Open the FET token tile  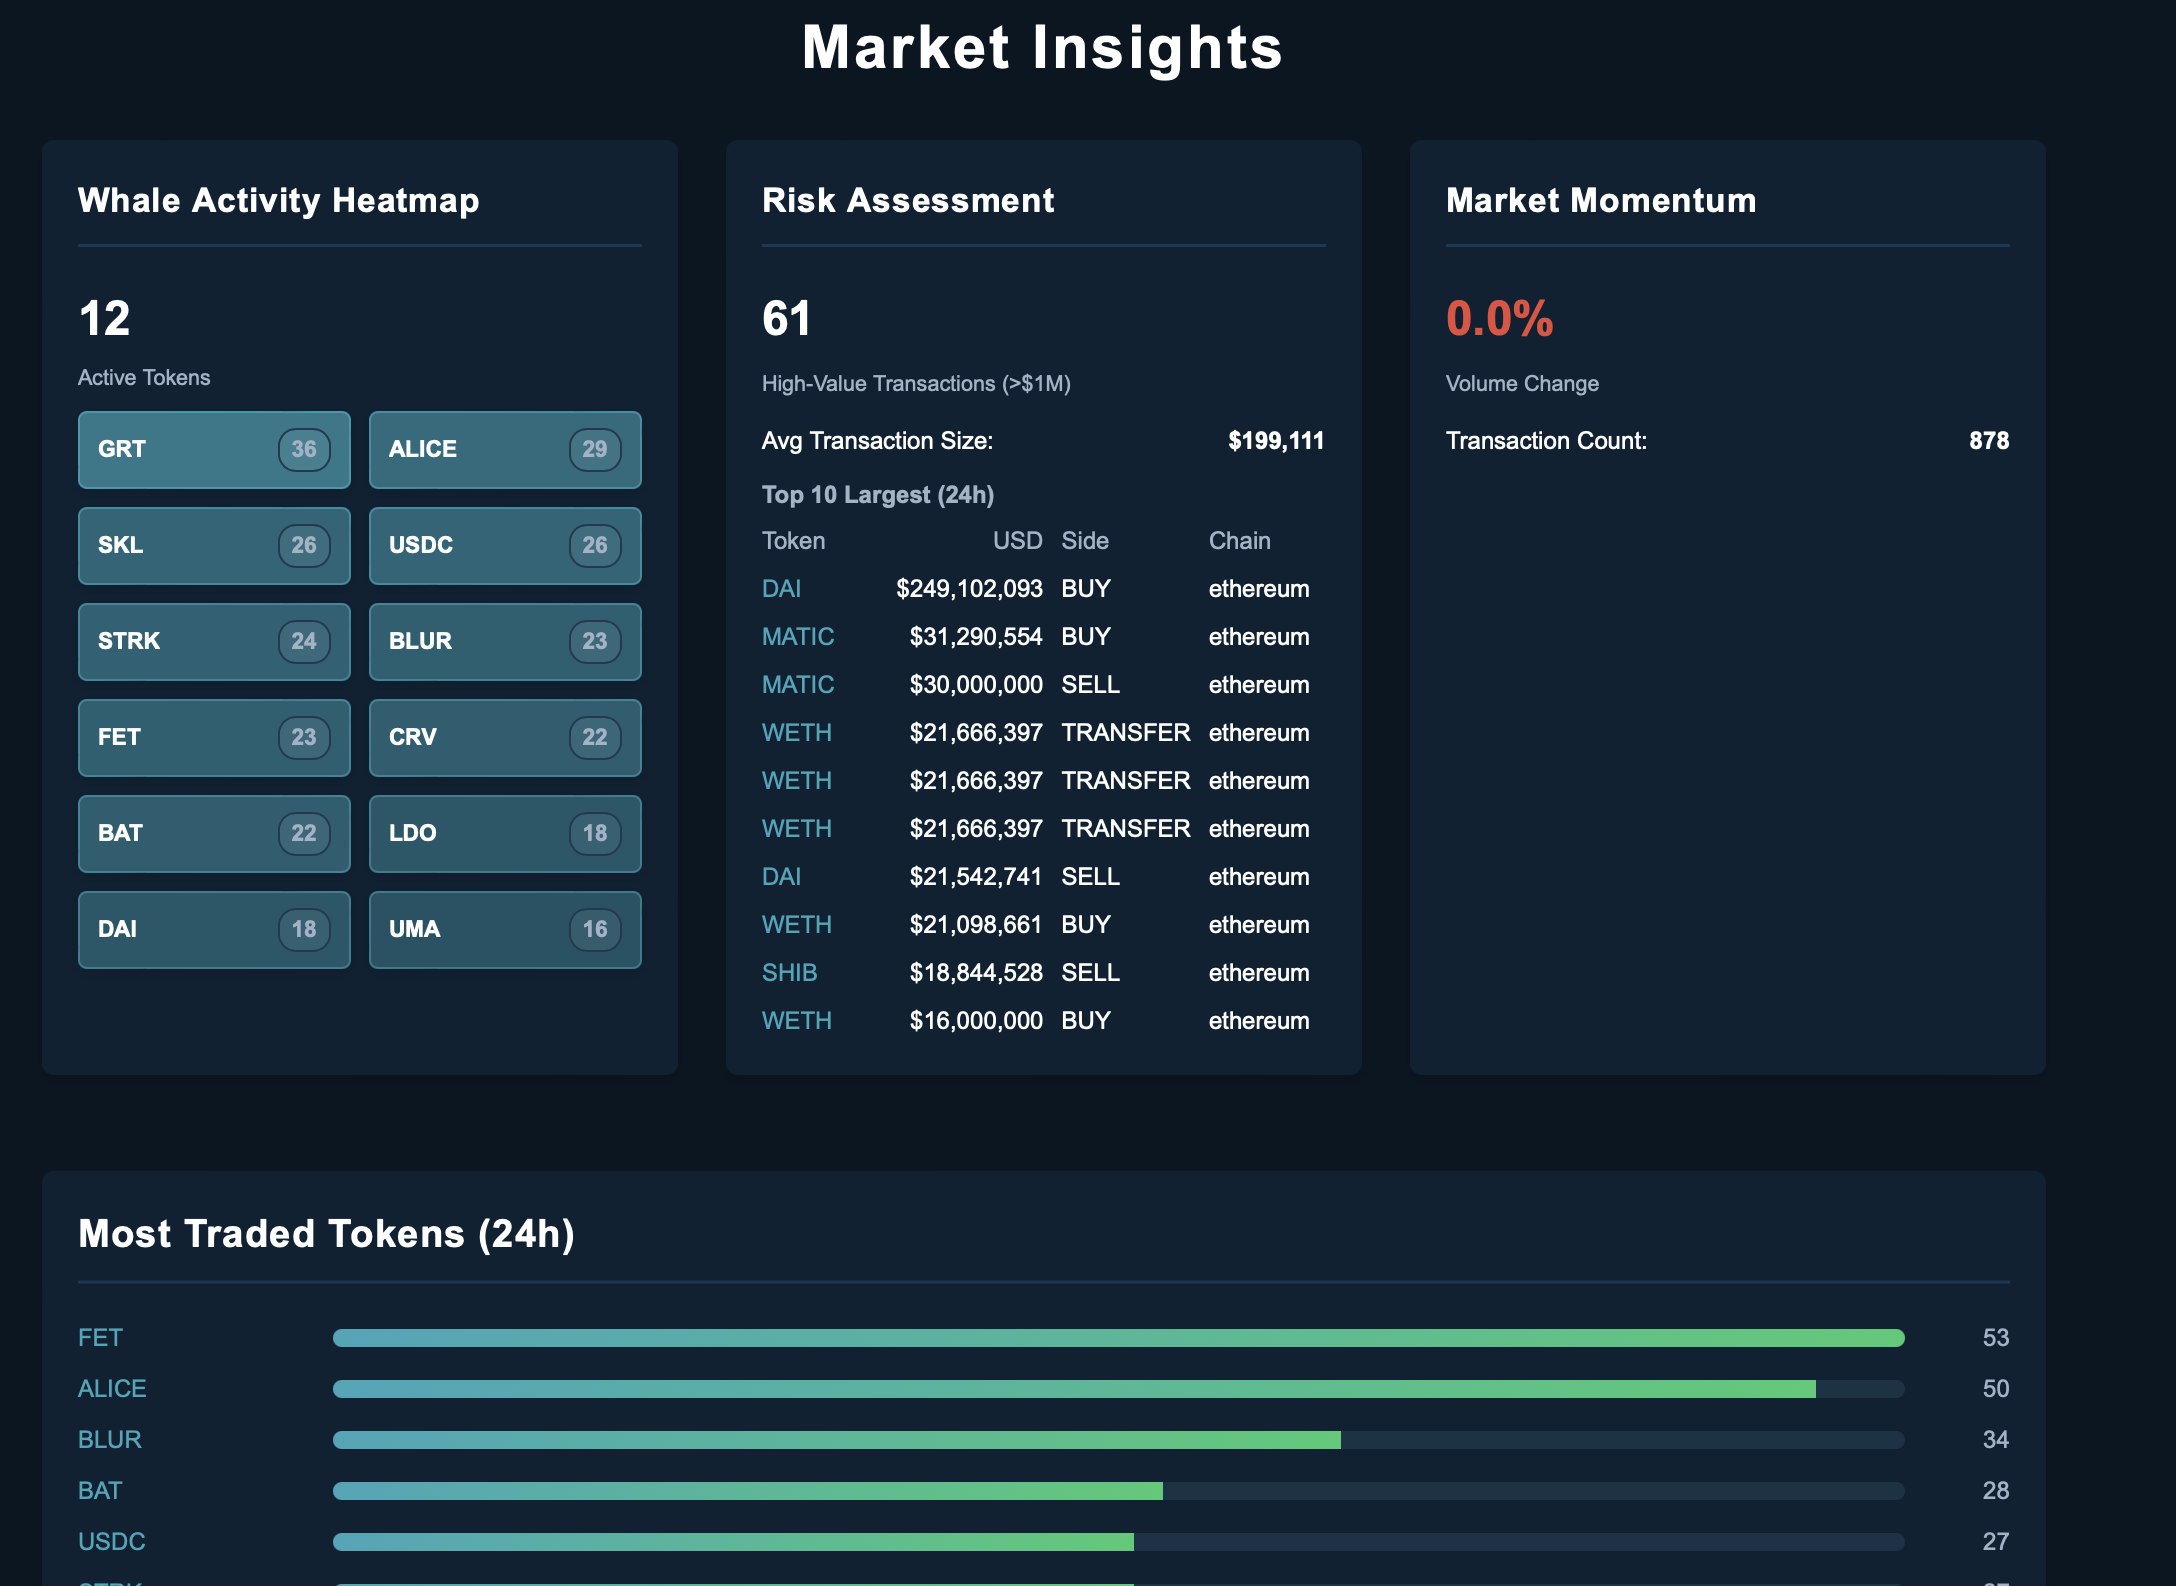pos(214,738)
